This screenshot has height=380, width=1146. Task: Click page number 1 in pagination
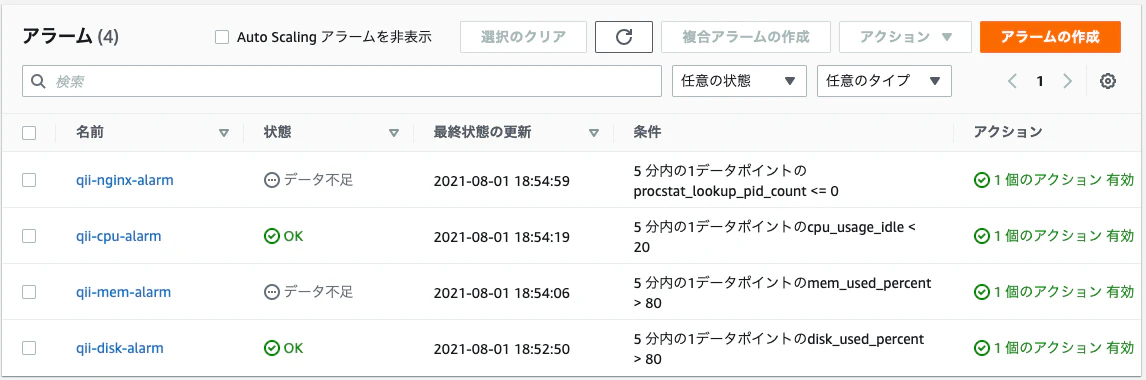[x=1039, y=81]
